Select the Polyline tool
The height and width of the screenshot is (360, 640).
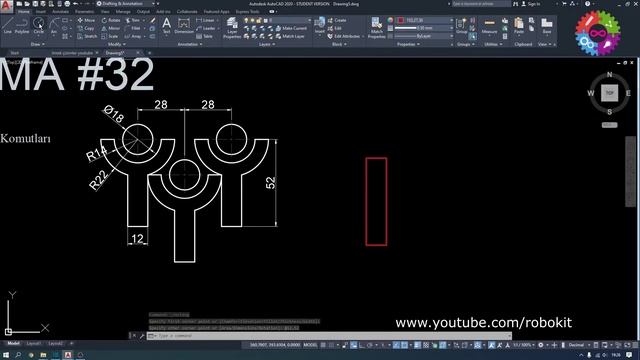tap(22, 25)
